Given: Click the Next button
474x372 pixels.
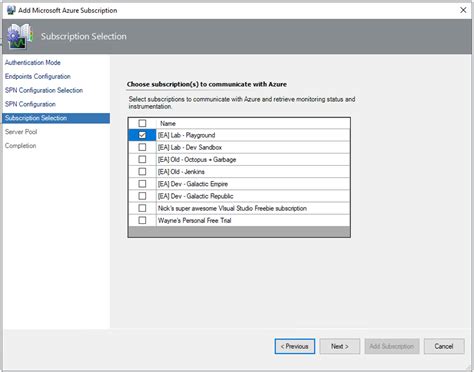Looking at the screenshot, I should pos(340,346).
